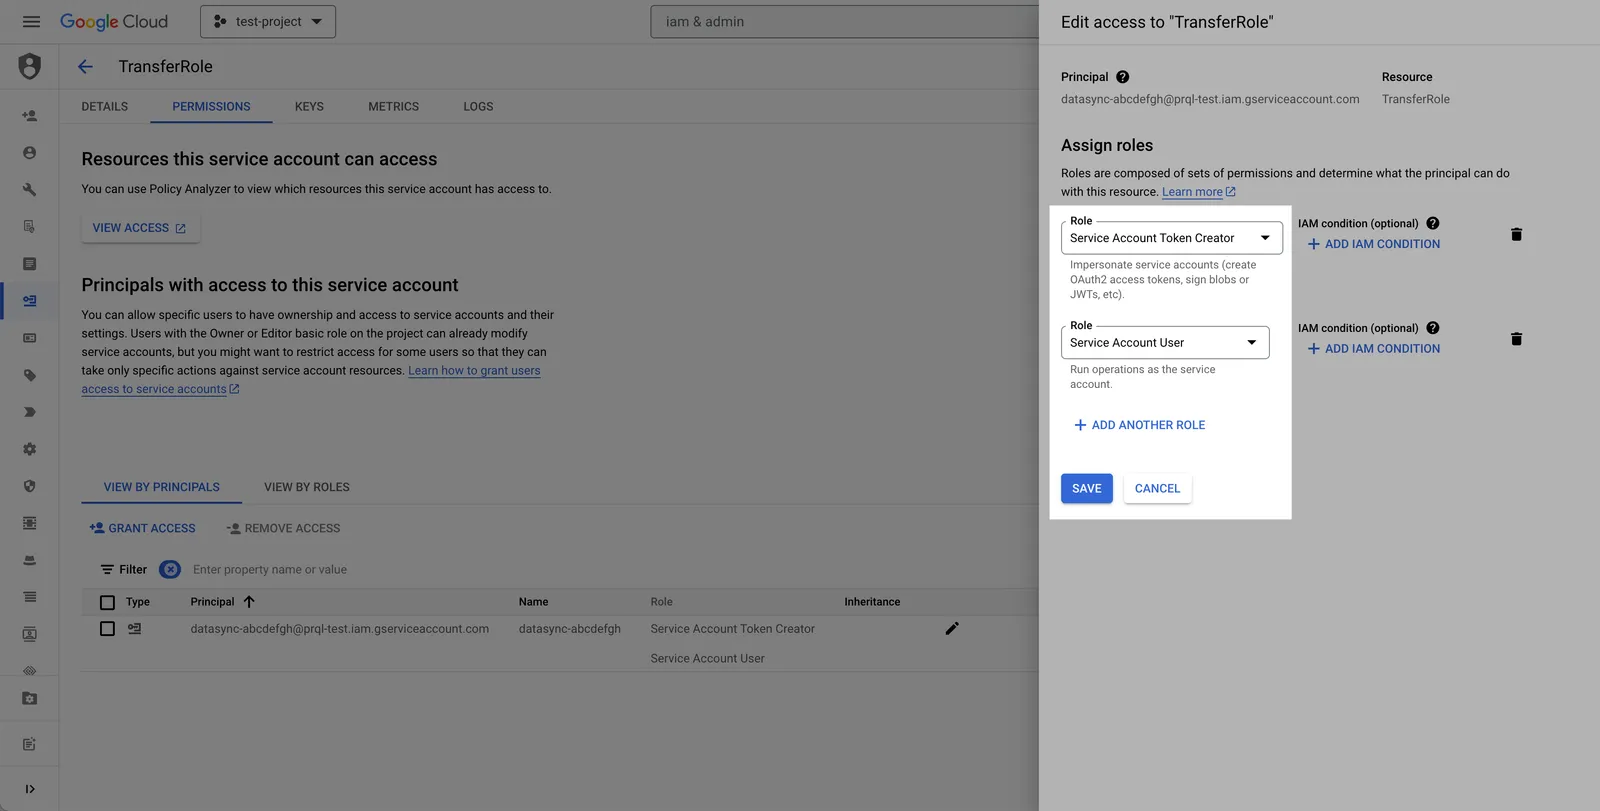Open help for first IAM condition
The height and width of the screenshot is (811, 1600).
click(x=1433, y=223)
